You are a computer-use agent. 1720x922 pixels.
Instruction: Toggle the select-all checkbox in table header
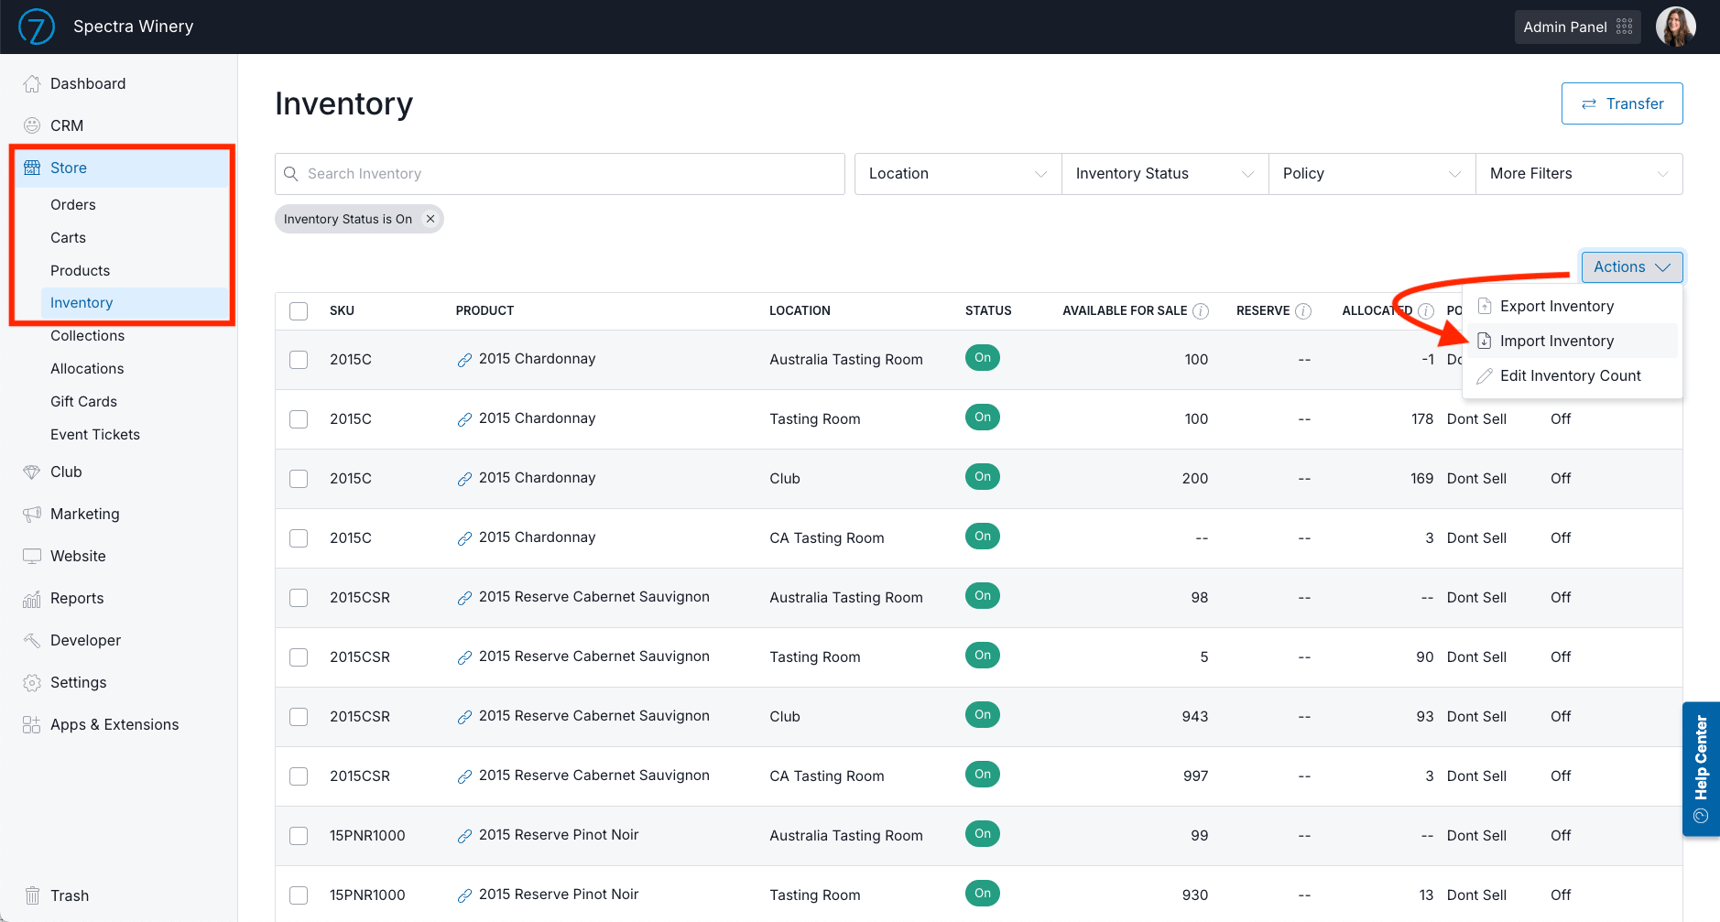(x=299, y=311)
